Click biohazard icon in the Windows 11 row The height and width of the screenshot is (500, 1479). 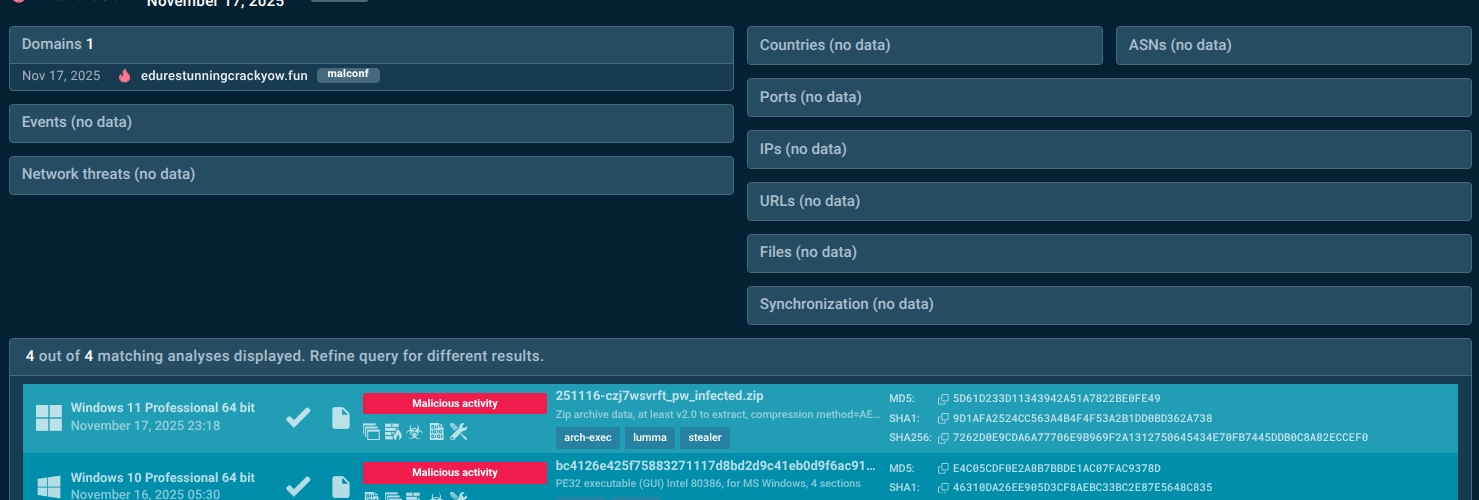pos(414,432)
